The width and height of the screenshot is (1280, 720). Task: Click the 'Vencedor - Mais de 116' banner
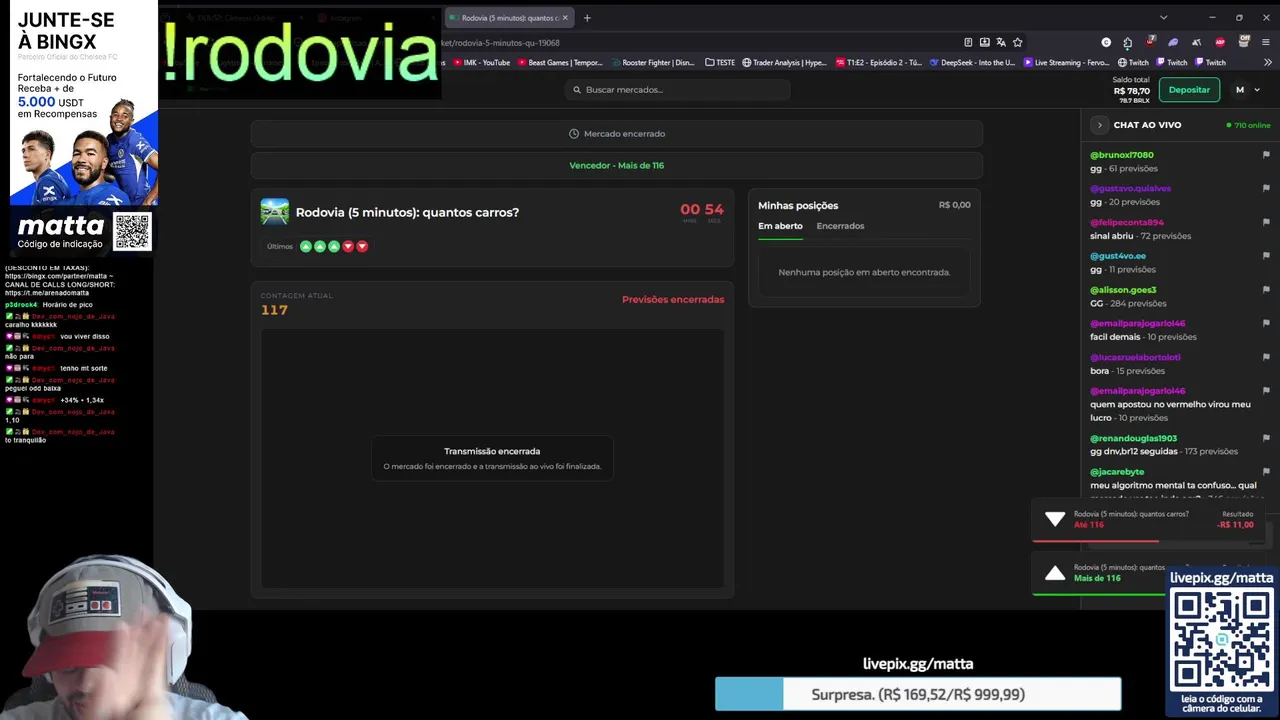pos(617,165)
